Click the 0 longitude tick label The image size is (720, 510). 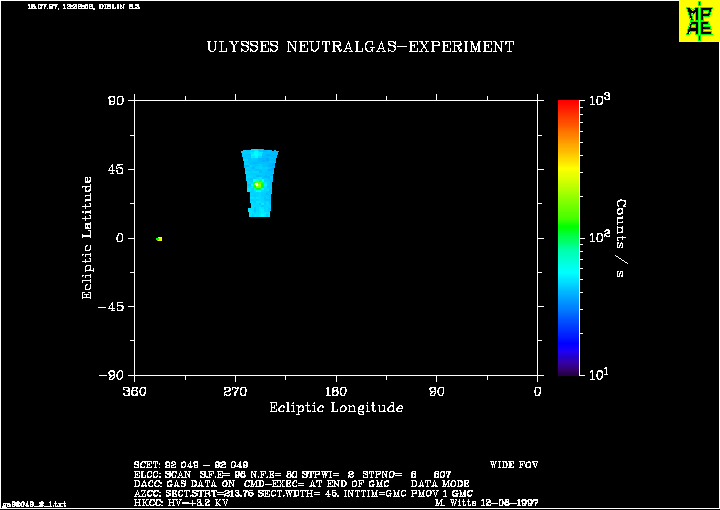(x=538, y=392)
